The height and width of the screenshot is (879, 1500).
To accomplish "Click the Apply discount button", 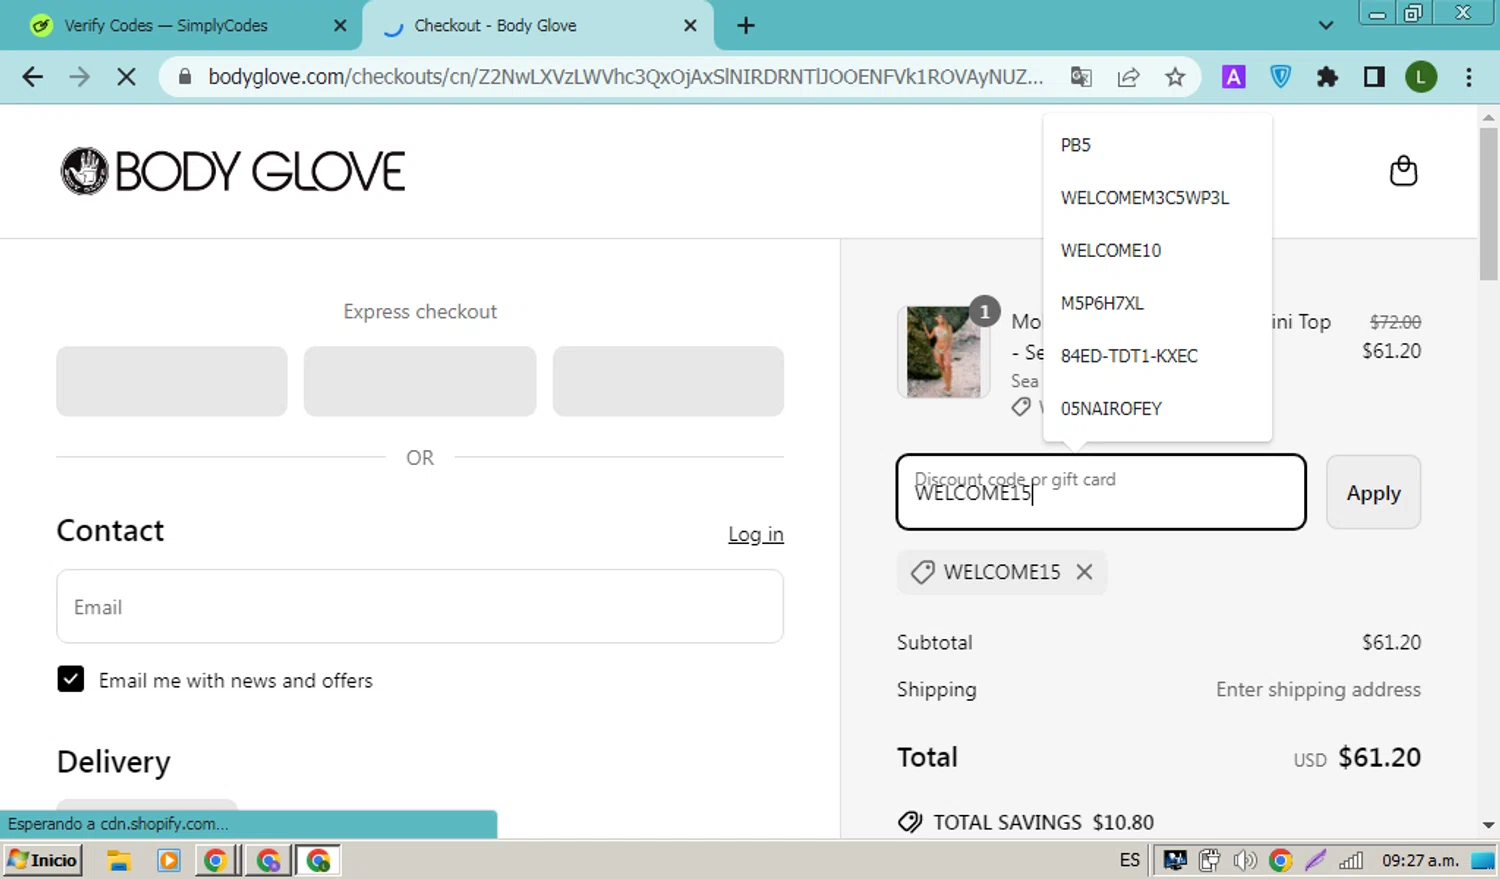I will [1373, 492].
